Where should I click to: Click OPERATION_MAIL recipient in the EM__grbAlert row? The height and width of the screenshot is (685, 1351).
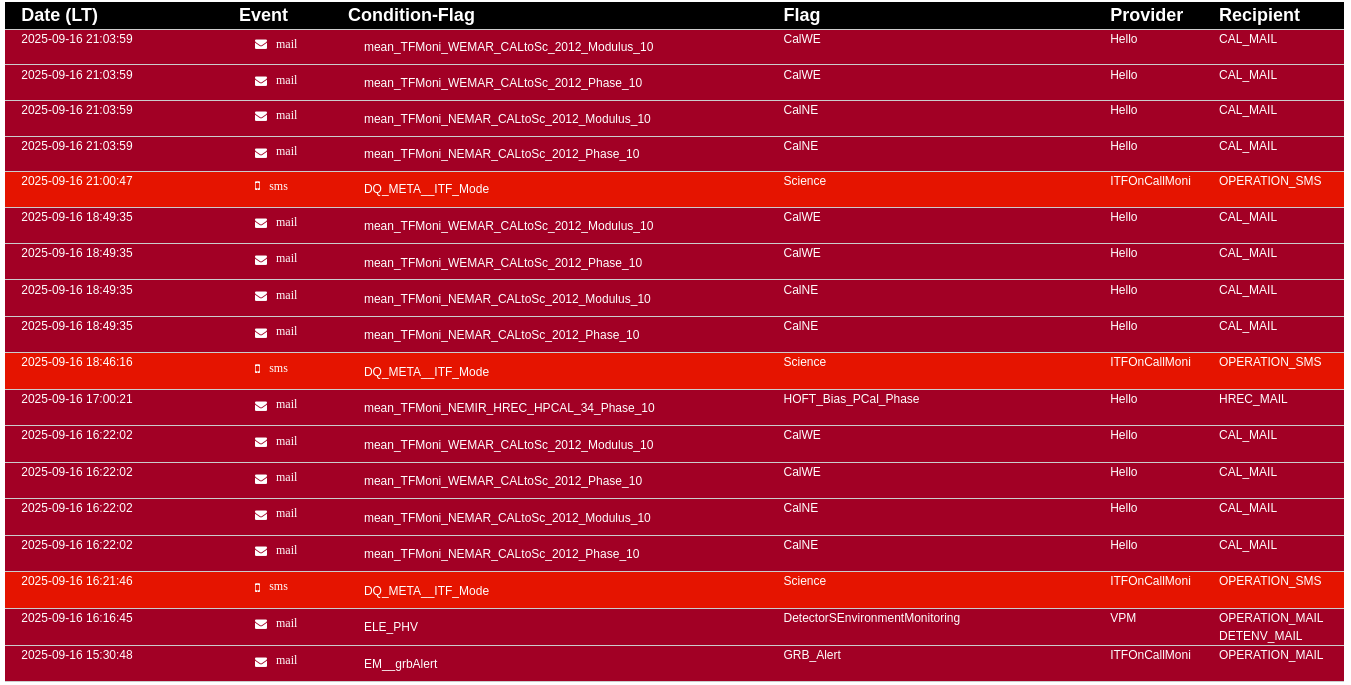point(1271,655)
